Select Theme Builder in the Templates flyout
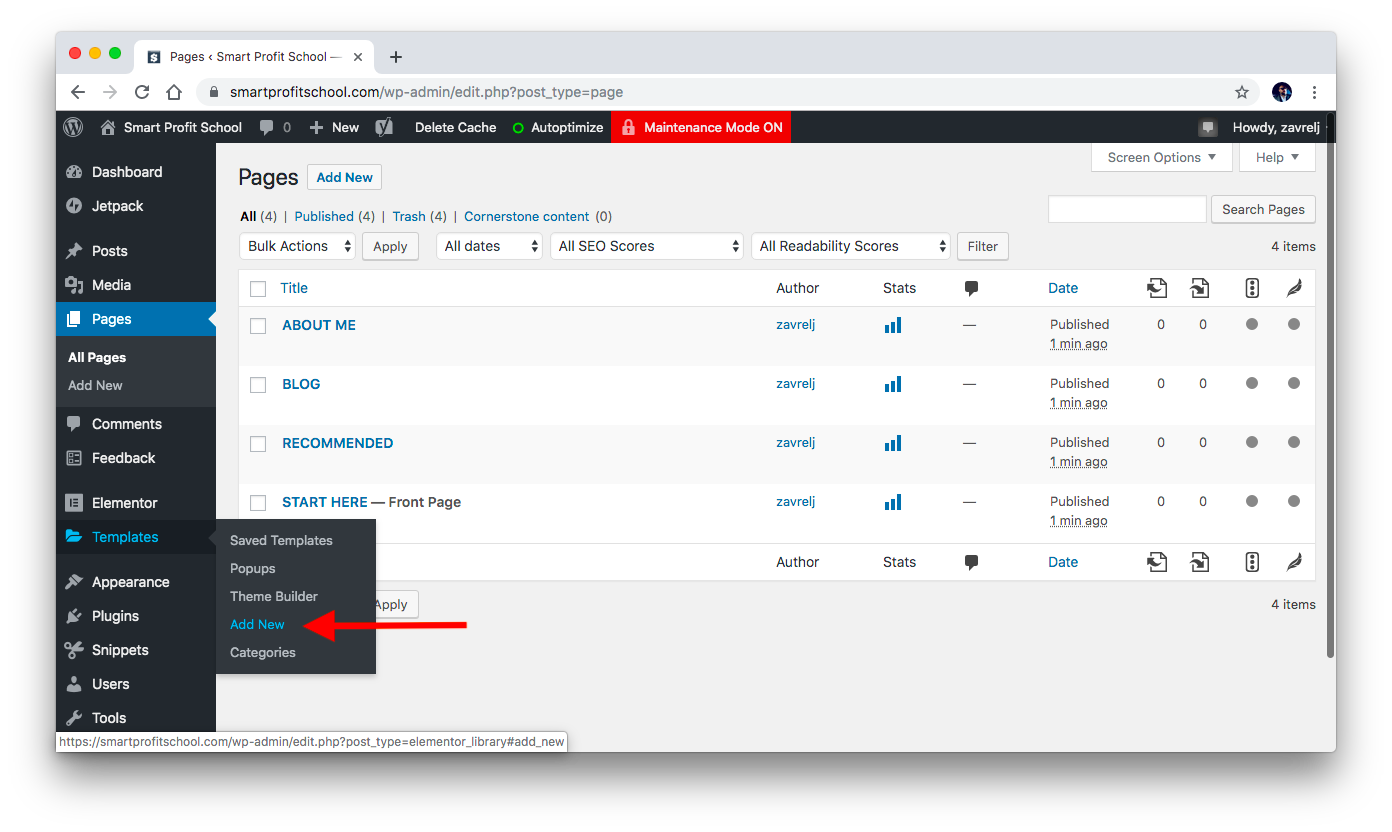This screenshot has width=1392, height=832. click(x=274, y=596)
